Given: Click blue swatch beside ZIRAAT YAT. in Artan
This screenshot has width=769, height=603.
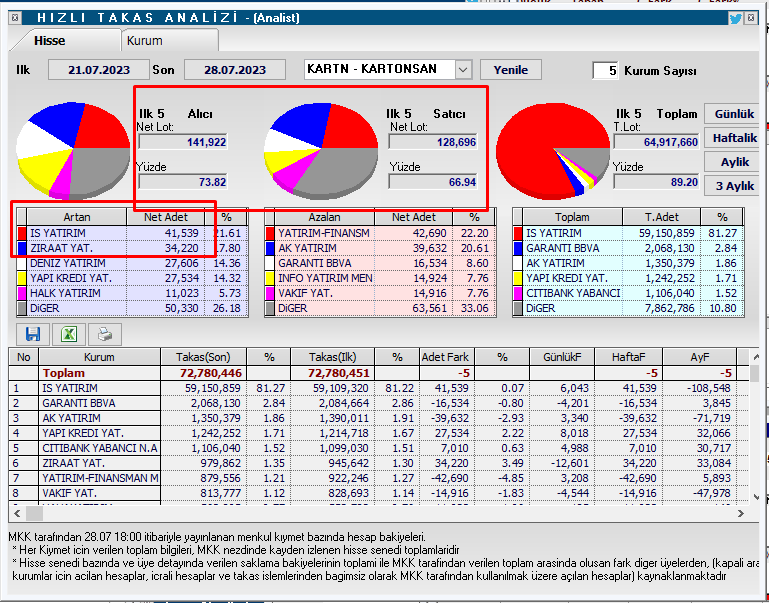Looking at the screenshot, I should pos(22,248).
